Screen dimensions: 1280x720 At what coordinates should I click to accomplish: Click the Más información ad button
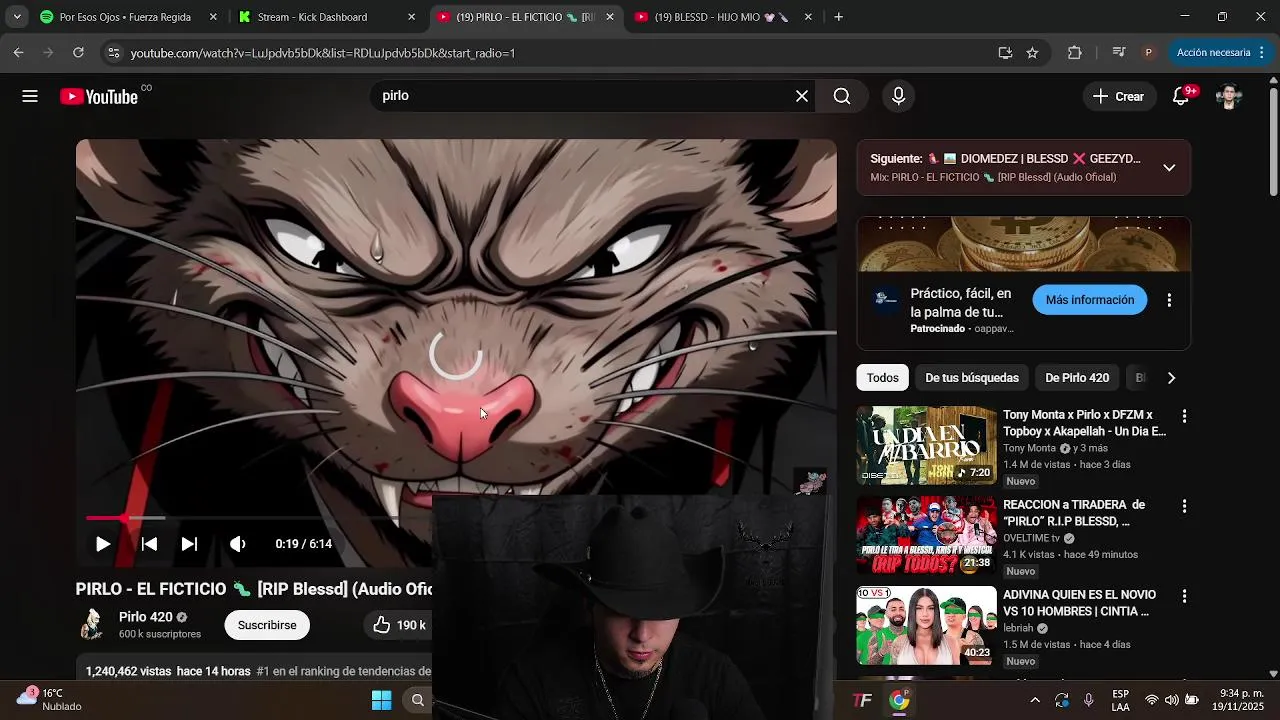[1090, 300]
